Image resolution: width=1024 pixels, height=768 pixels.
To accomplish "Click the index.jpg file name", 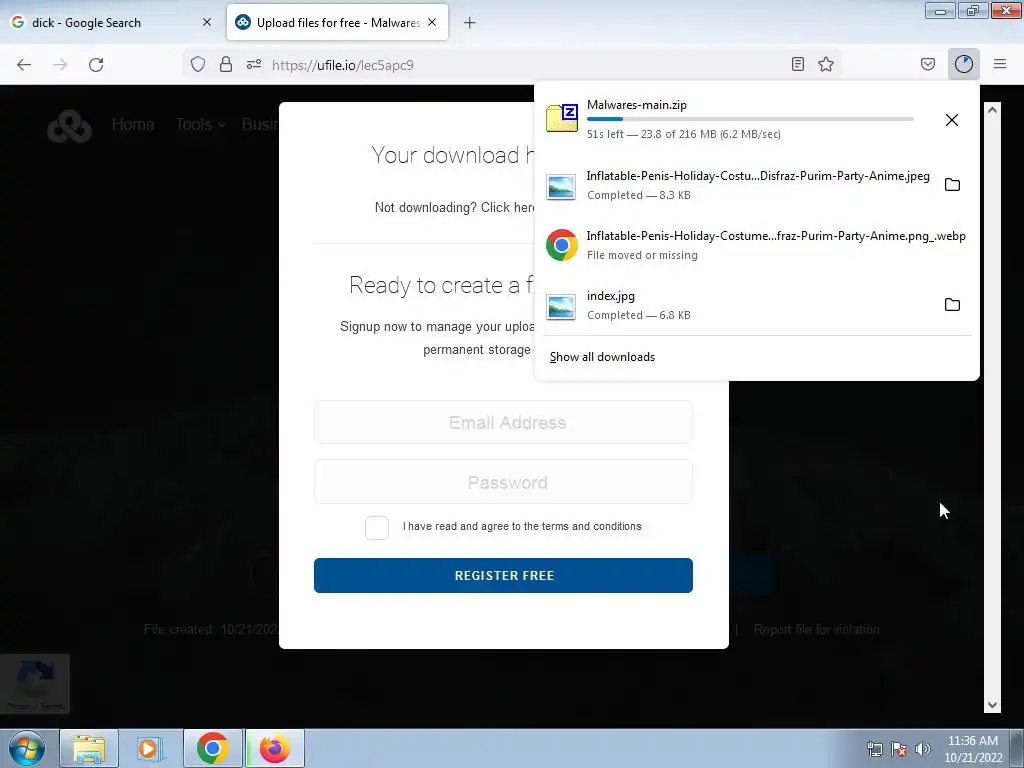I will point(611,296).
